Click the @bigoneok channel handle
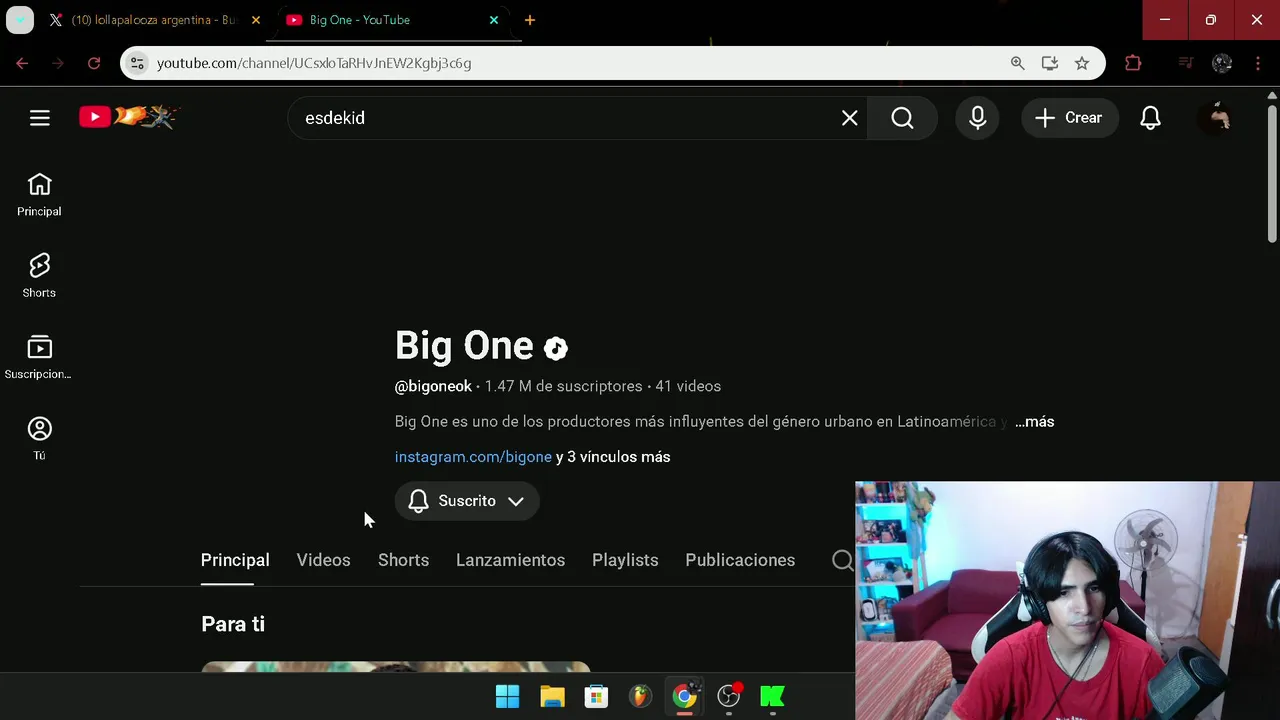The height and width of the screenshot is (720, 1280). 433,386
